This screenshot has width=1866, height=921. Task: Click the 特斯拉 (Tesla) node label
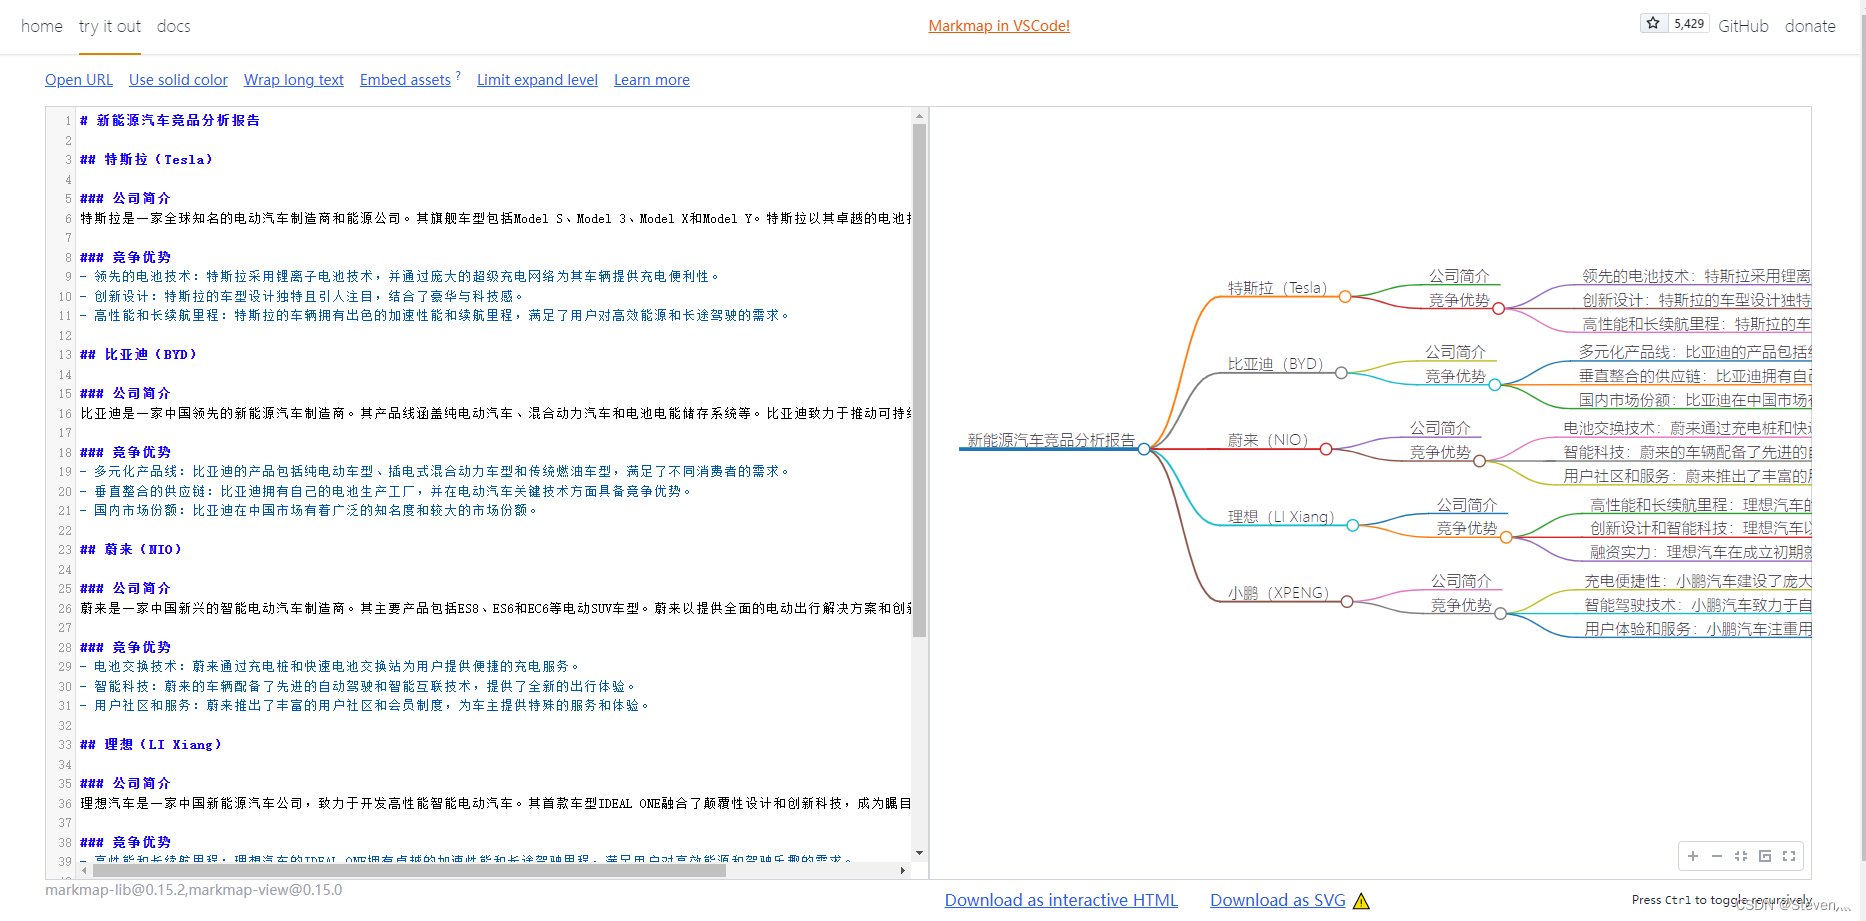pyautogui.click(x=1277, y=288)
